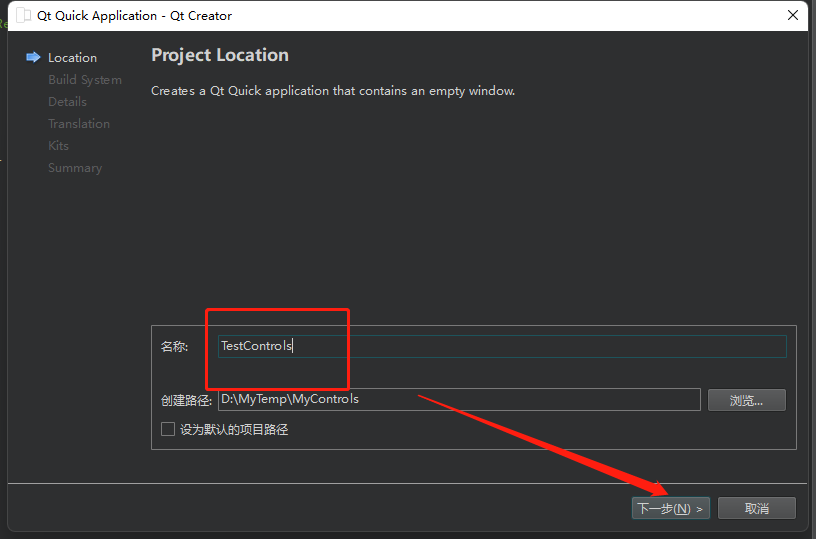
Task: Enable the default project path checkbox
Action: [x=168, y=429]
